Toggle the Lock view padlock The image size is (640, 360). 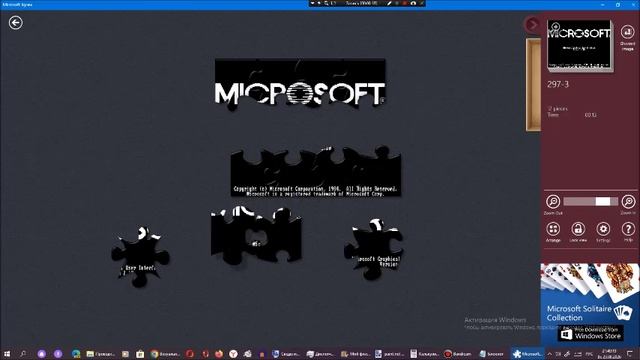(x=578, y=229)
